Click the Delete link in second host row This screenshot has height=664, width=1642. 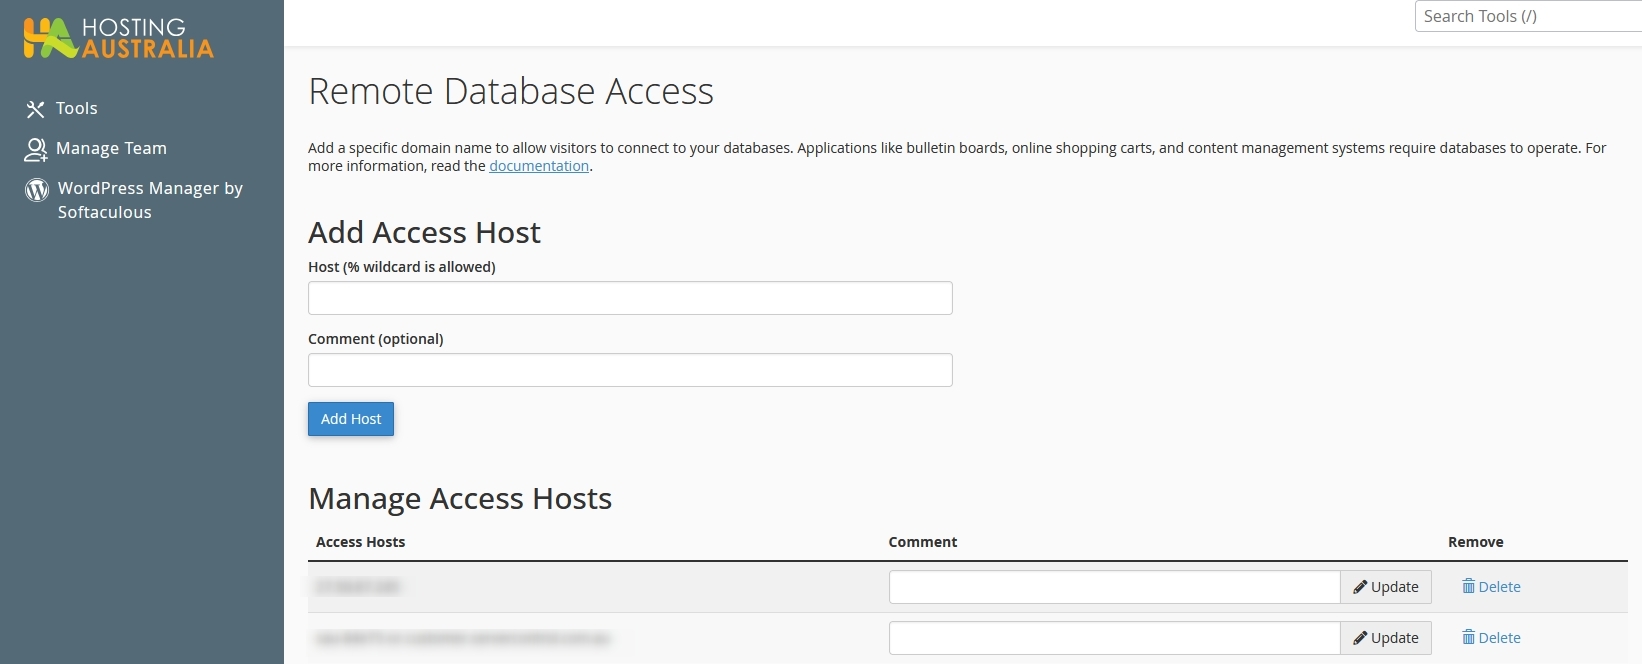(x=1499, y=638)
